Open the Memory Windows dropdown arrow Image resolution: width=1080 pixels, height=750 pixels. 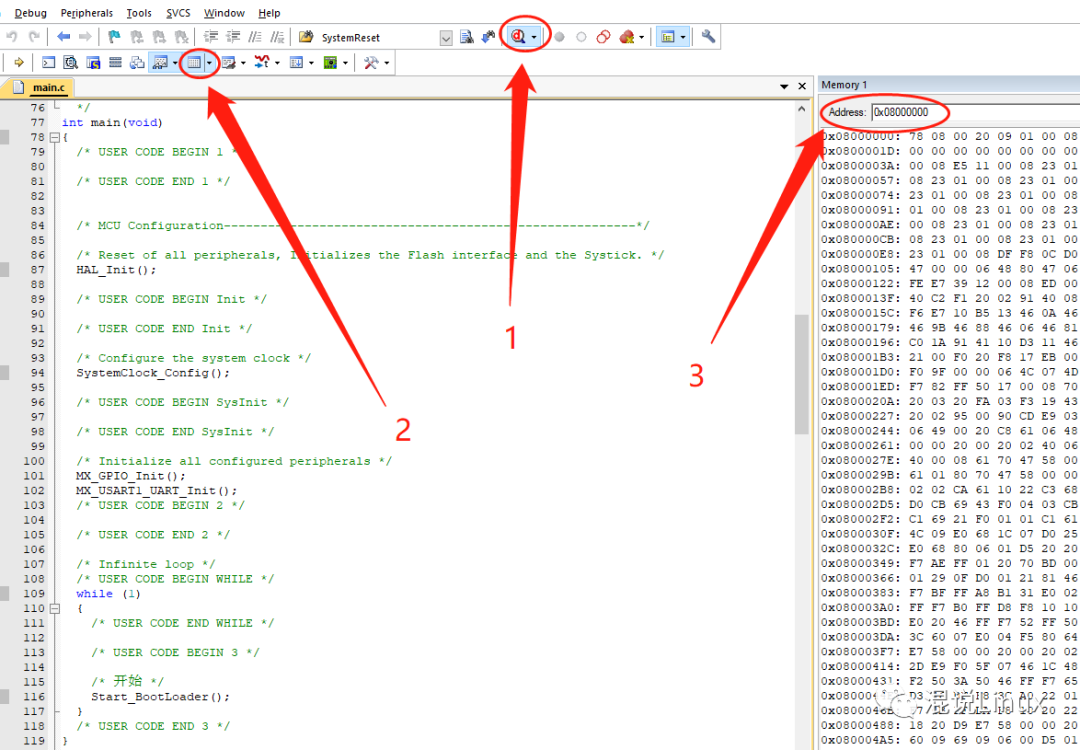tap(209, 63)
